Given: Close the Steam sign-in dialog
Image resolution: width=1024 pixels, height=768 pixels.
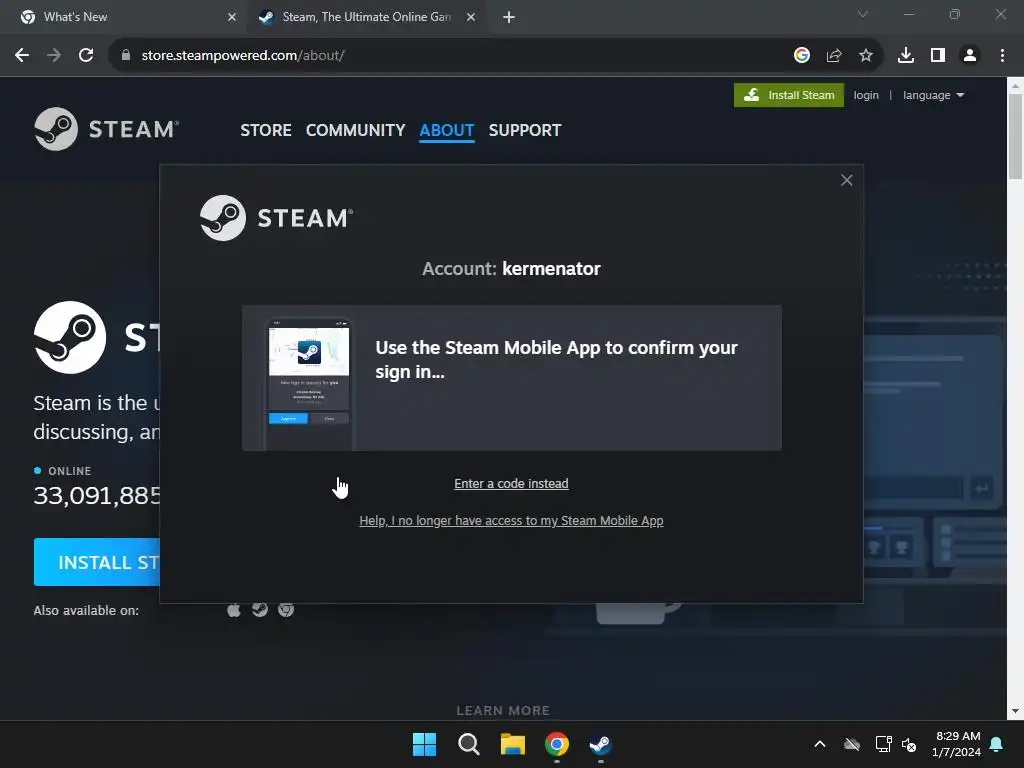Looking at the screenshot, I should [846, 180].
